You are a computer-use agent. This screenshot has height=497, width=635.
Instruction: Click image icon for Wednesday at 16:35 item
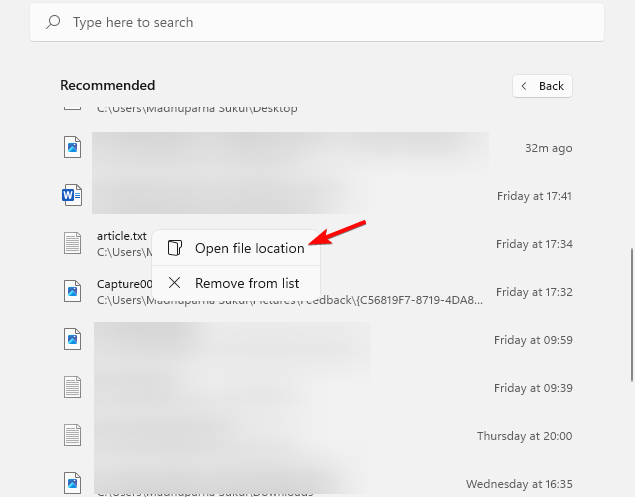tap(72, 483)
